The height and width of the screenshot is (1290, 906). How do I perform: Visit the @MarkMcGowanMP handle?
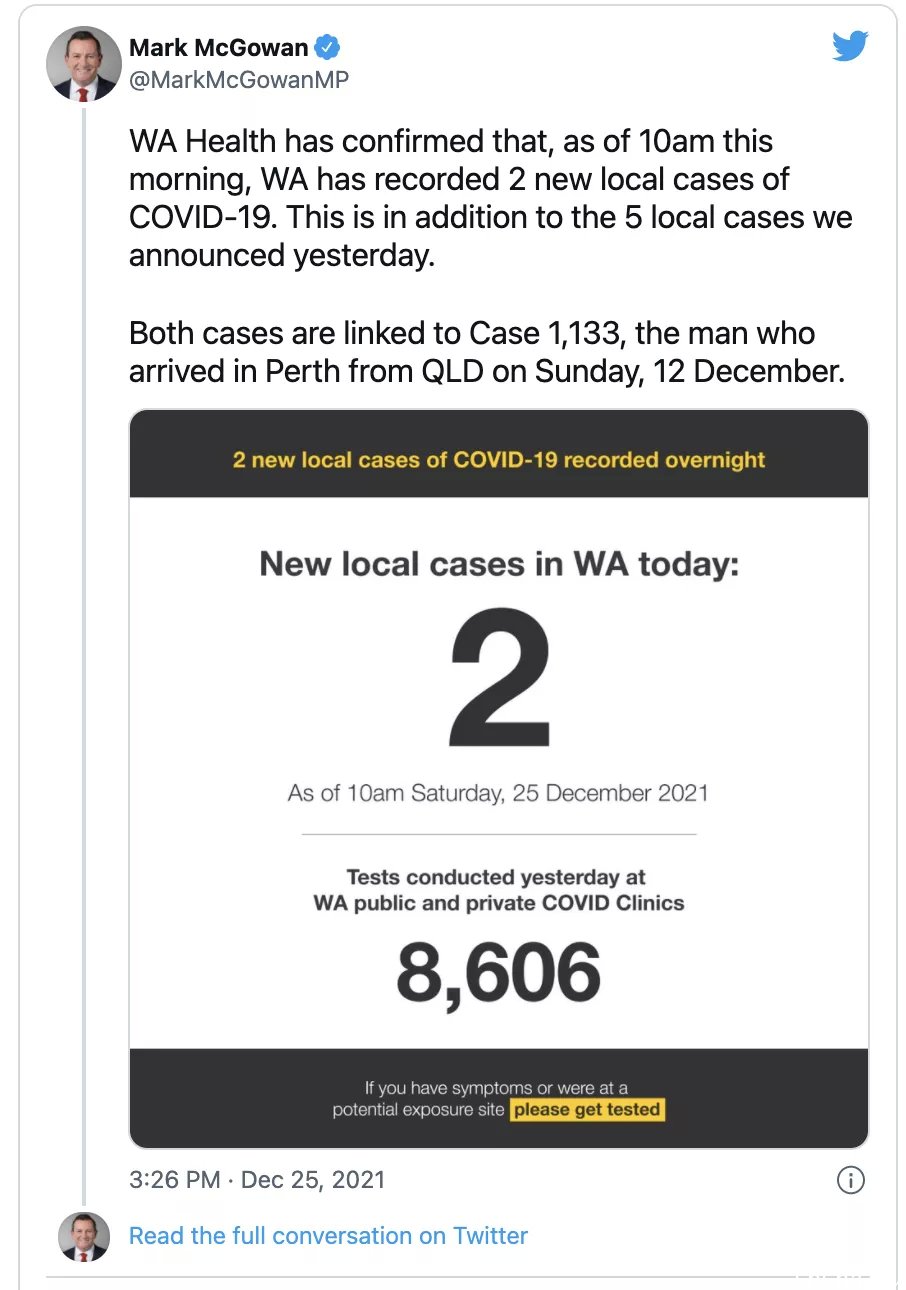pos(239,79)
